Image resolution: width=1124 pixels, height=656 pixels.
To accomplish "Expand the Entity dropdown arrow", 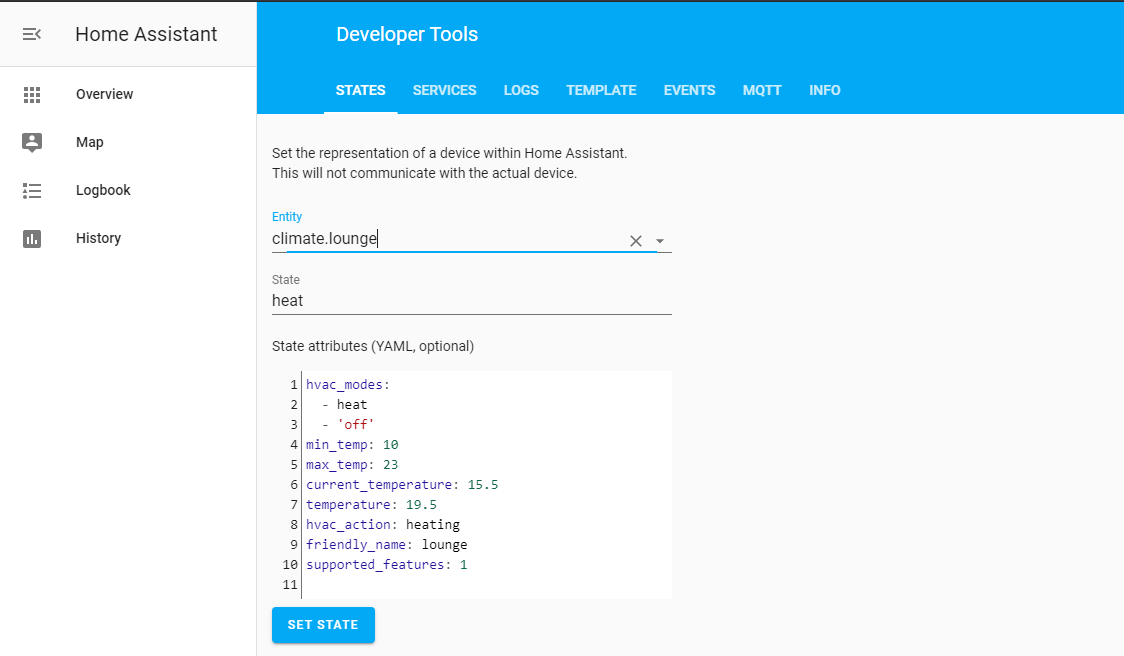I will pos(659,241).
